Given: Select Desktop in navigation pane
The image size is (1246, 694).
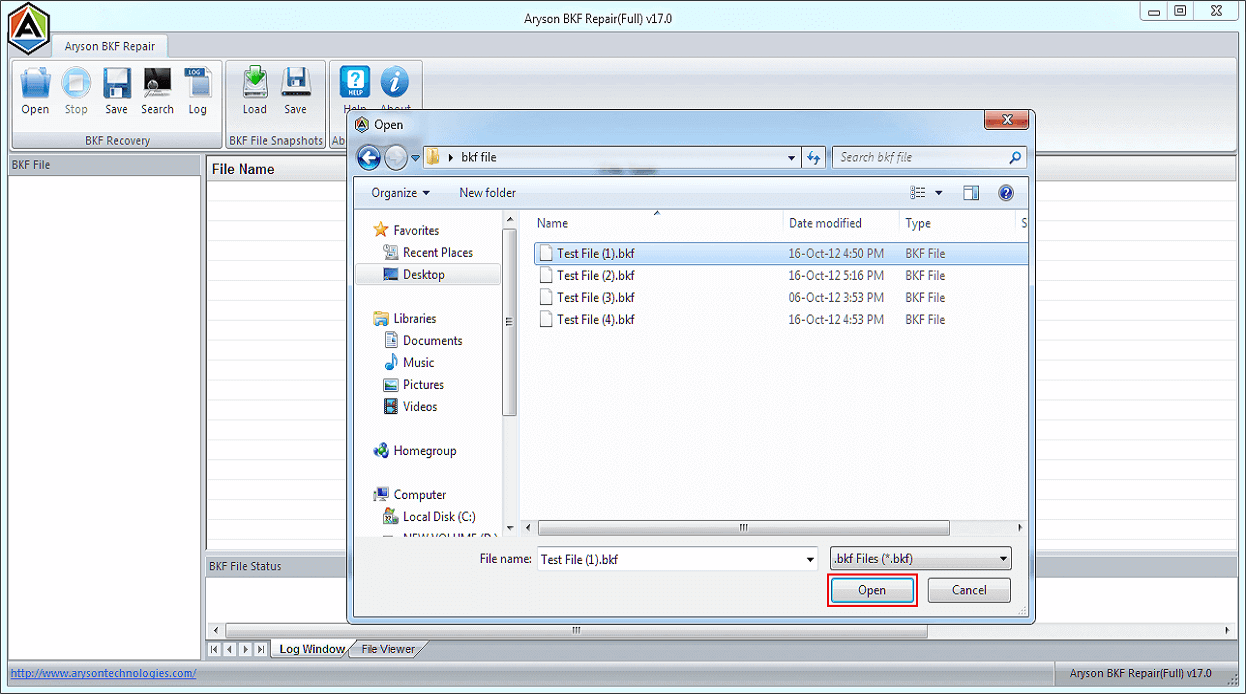Looking at the screenshot, I should (x=428, y=274).
